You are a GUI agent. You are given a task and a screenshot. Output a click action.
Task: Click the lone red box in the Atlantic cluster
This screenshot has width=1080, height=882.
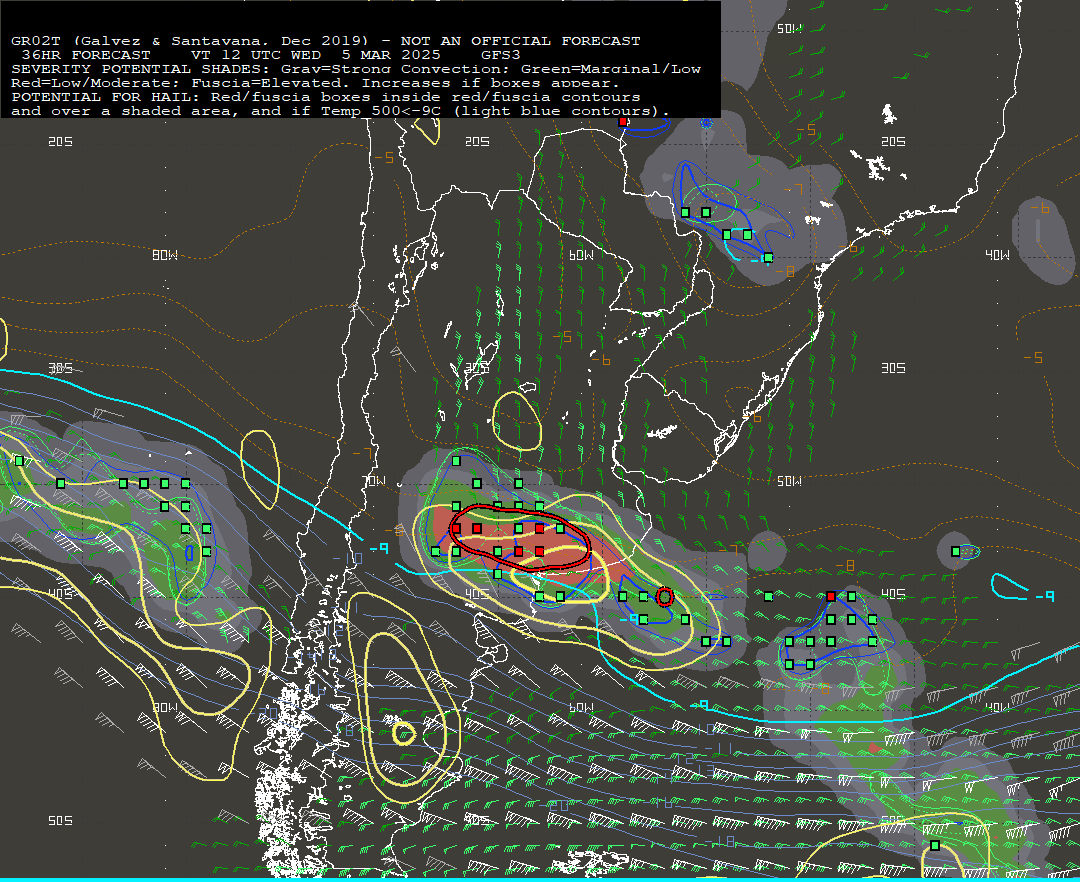click(x=831, y=596)
